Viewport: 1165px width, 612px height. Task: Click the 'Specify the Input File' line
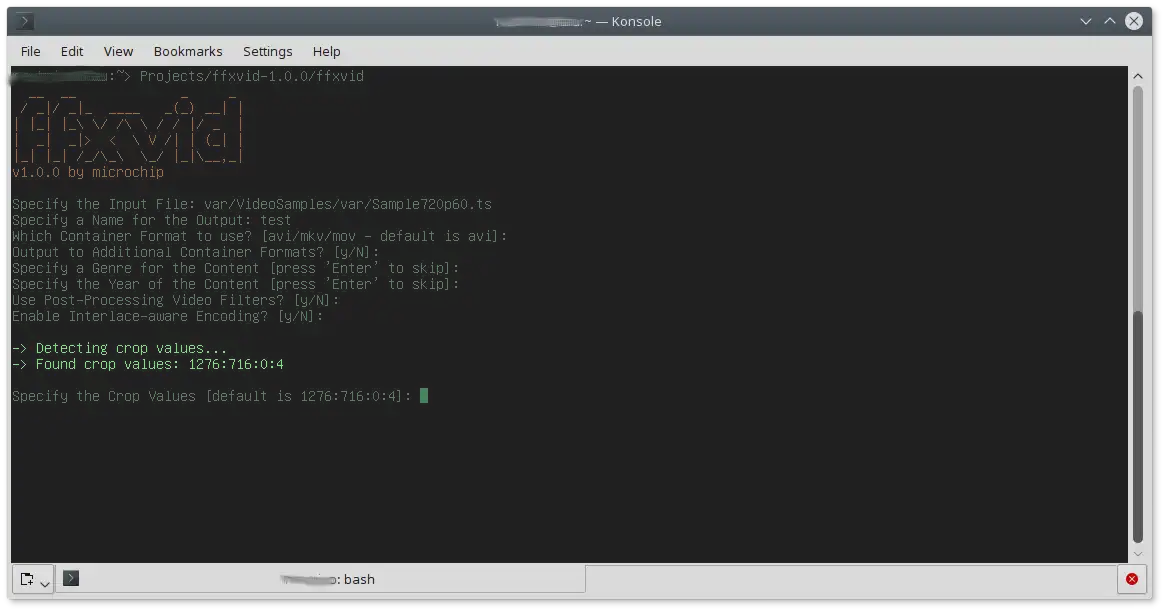[252, 204]
